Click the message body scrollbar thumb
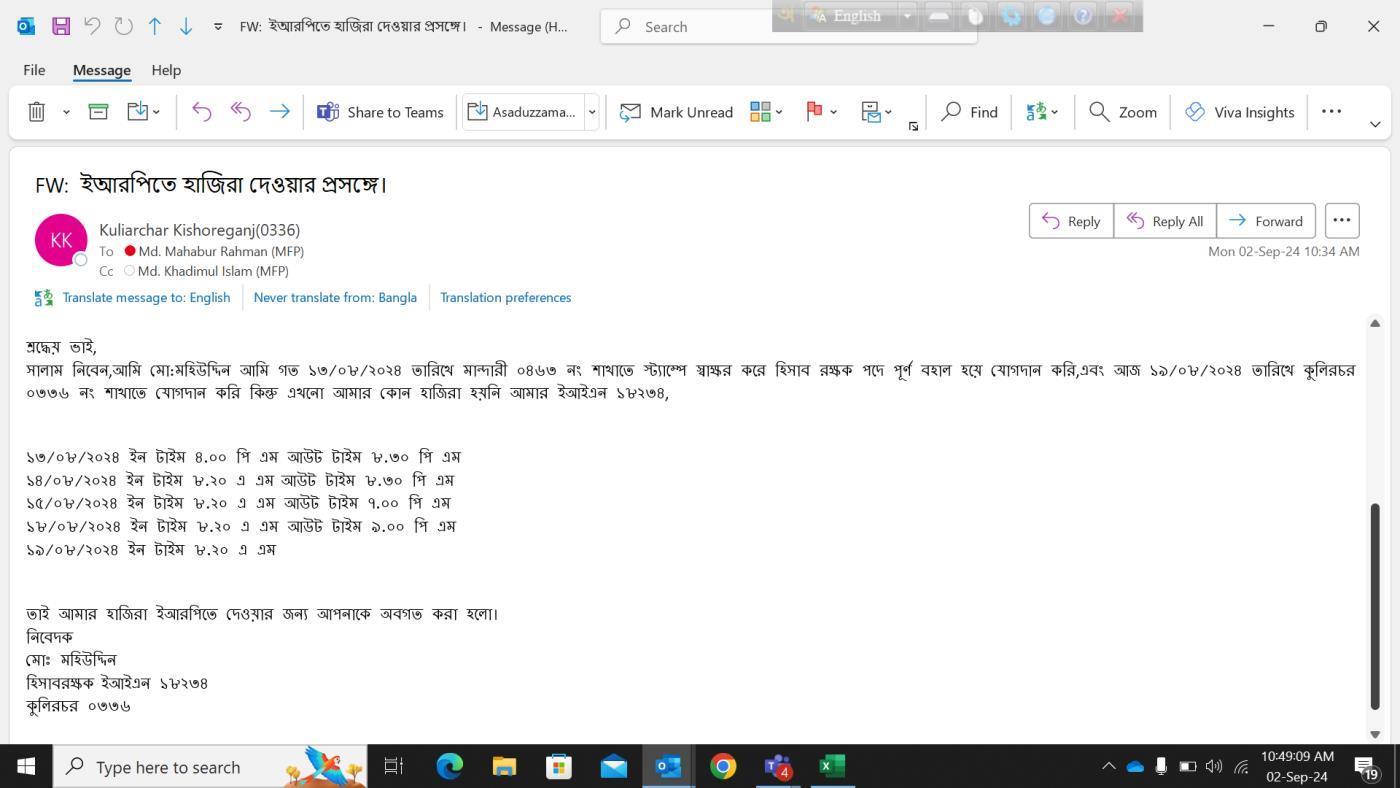 coord(1375,606)
